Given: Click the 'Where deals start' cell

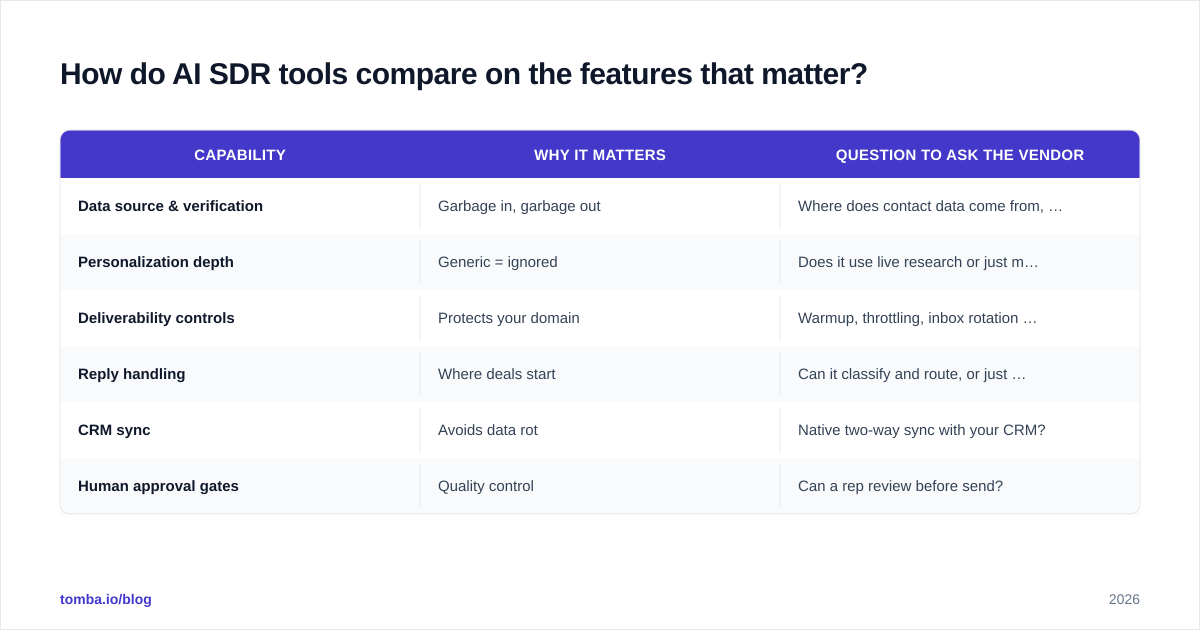Looking at the screenshot, I should 600,374.
